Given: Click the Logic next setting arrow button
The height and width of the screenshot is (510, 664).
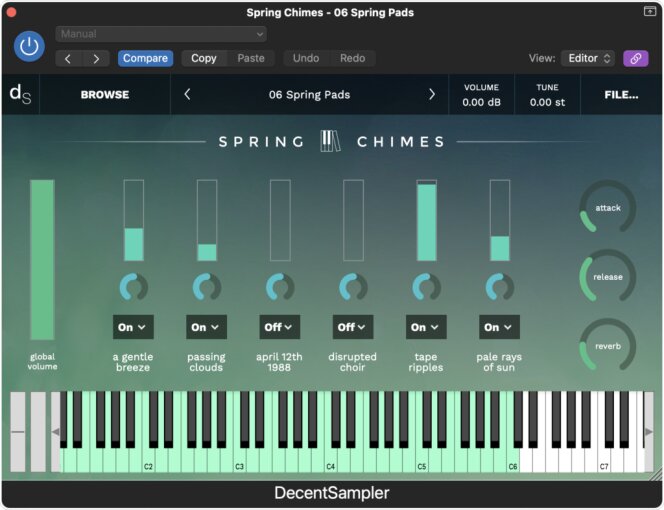Looking at the screenshot, I should click(x=96, y=58).
